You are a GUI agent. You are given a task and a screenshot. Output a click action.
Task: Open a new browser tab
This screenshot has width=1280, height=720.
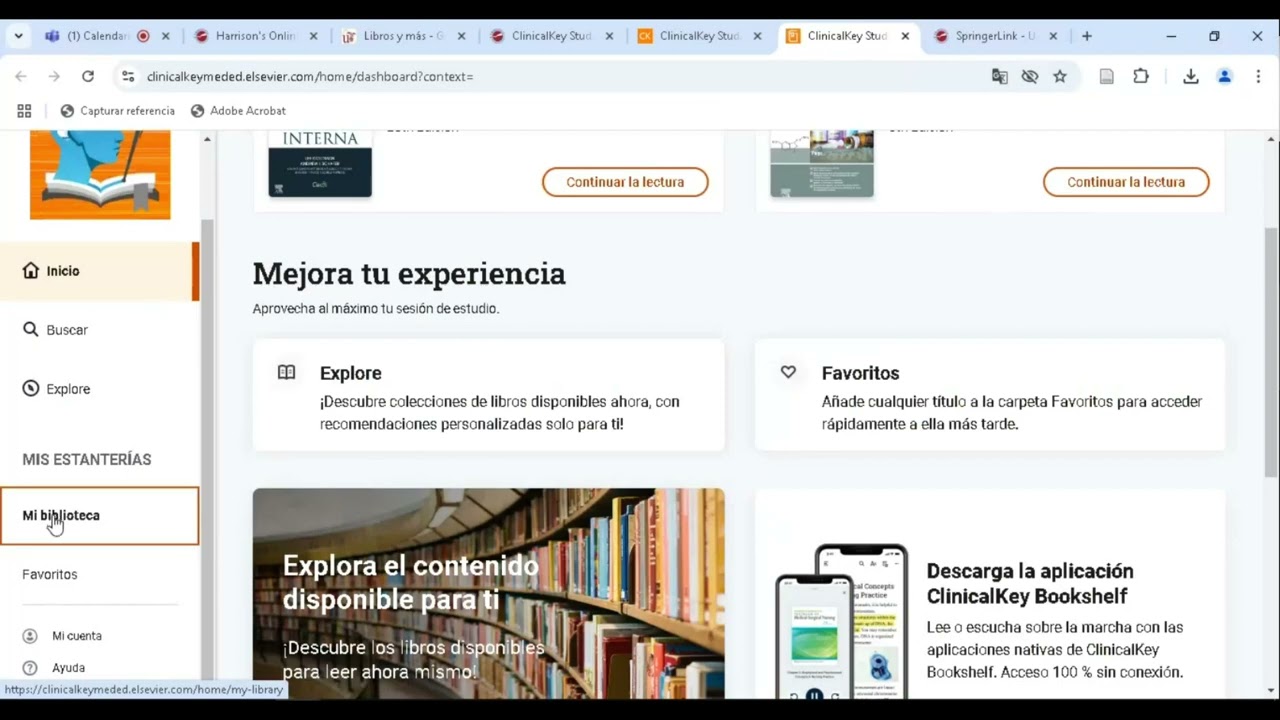click(1087, 36)
